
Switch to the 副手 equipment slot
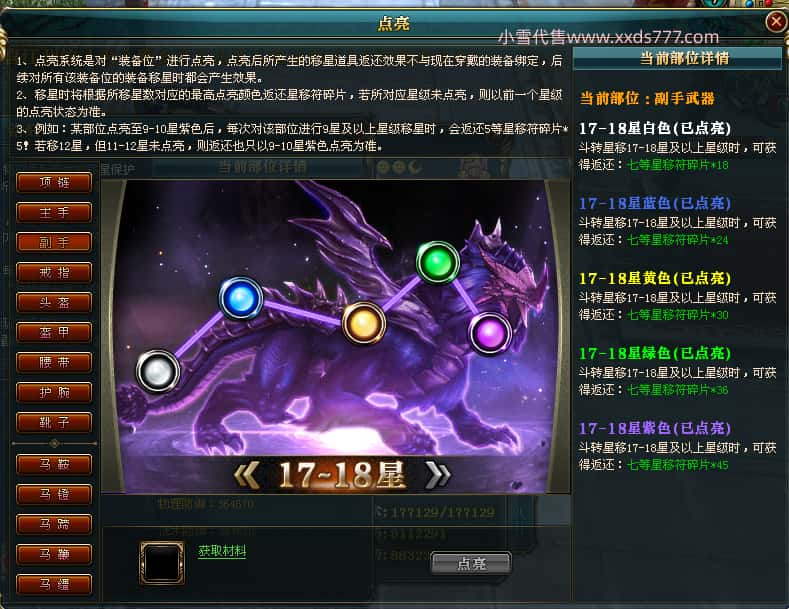(54, 242)
